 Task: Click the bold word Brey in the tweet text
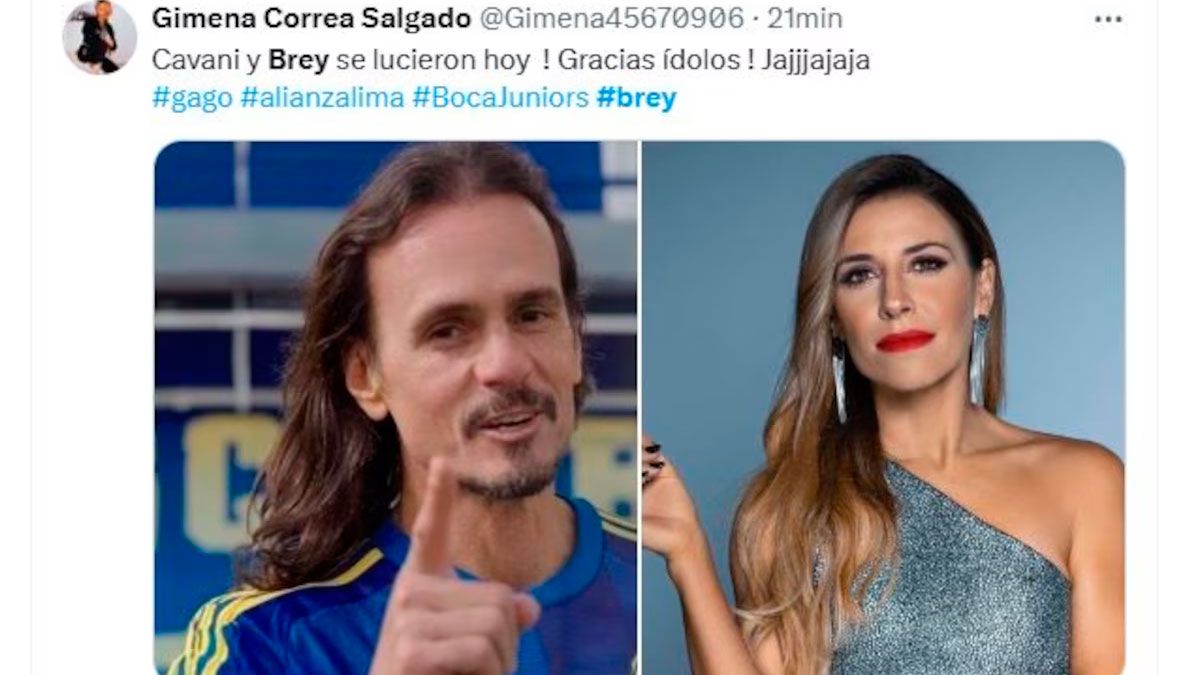point(298,60)
